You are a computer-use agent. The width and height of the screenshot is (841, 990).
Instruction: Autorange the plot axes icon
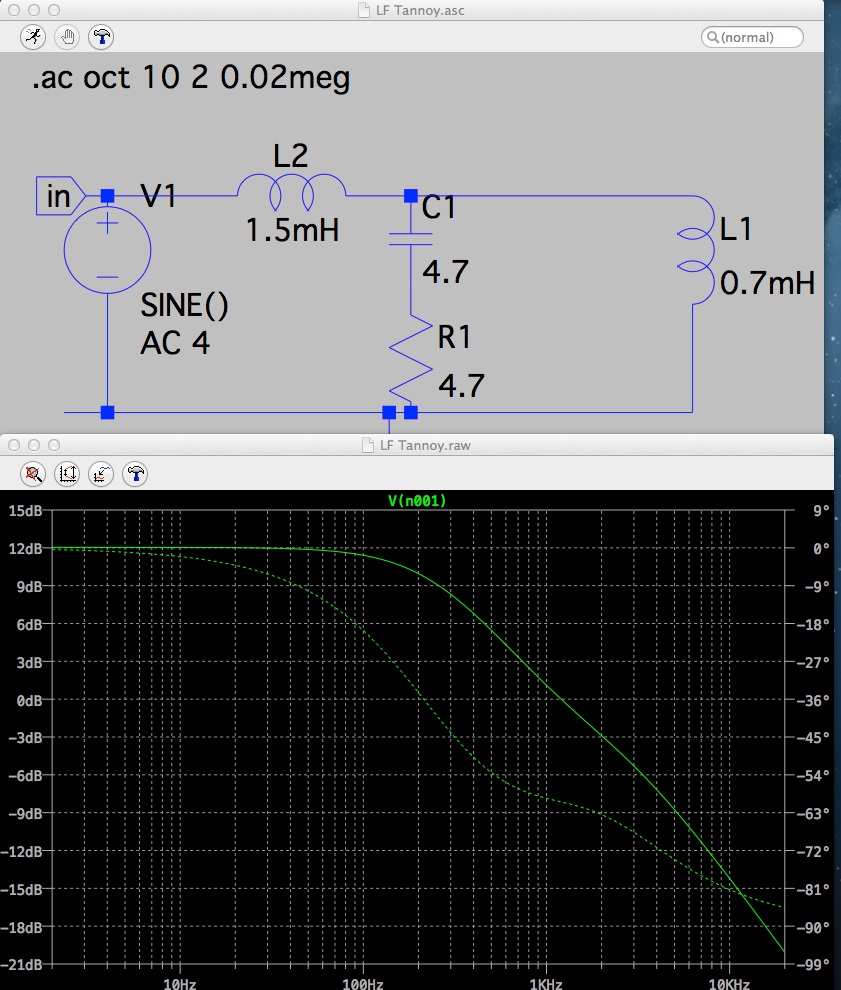pyautogui.click(x=67, y=473)
